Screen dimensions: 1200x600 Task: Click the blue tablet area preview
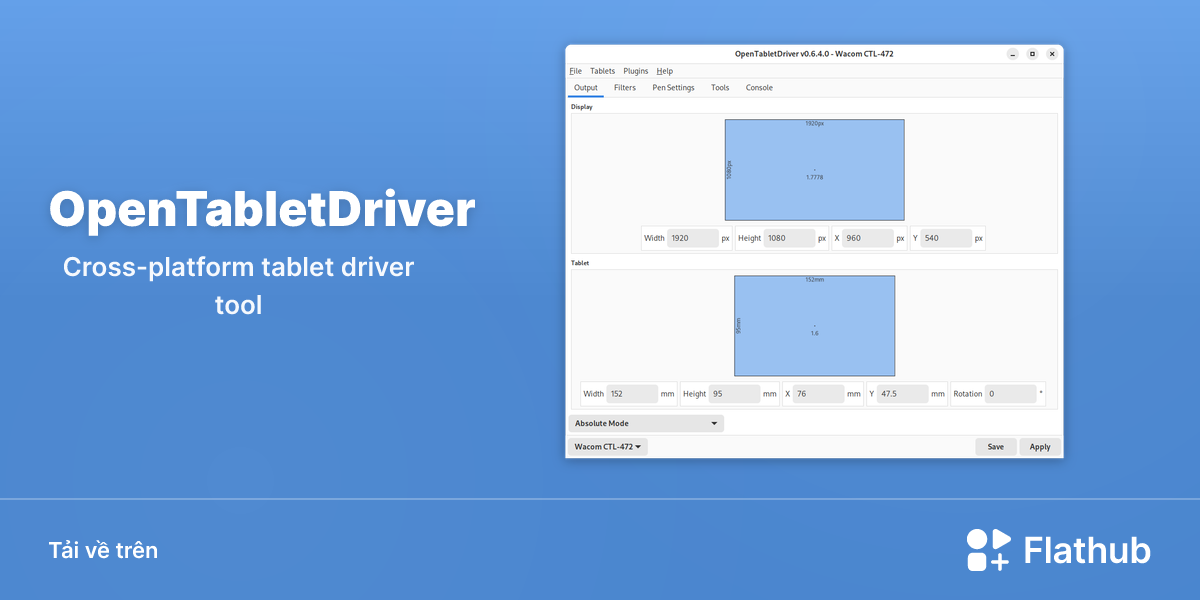[x=815, y=326]
